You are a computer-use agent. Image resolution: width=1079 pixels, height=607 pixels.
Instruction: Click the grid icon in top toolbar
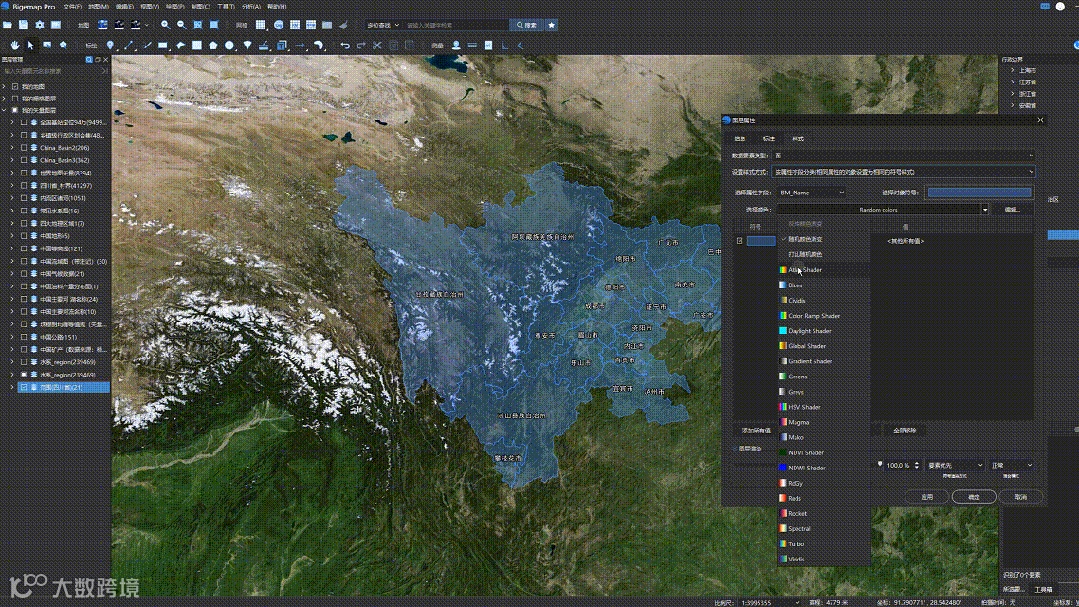point(260,25)
